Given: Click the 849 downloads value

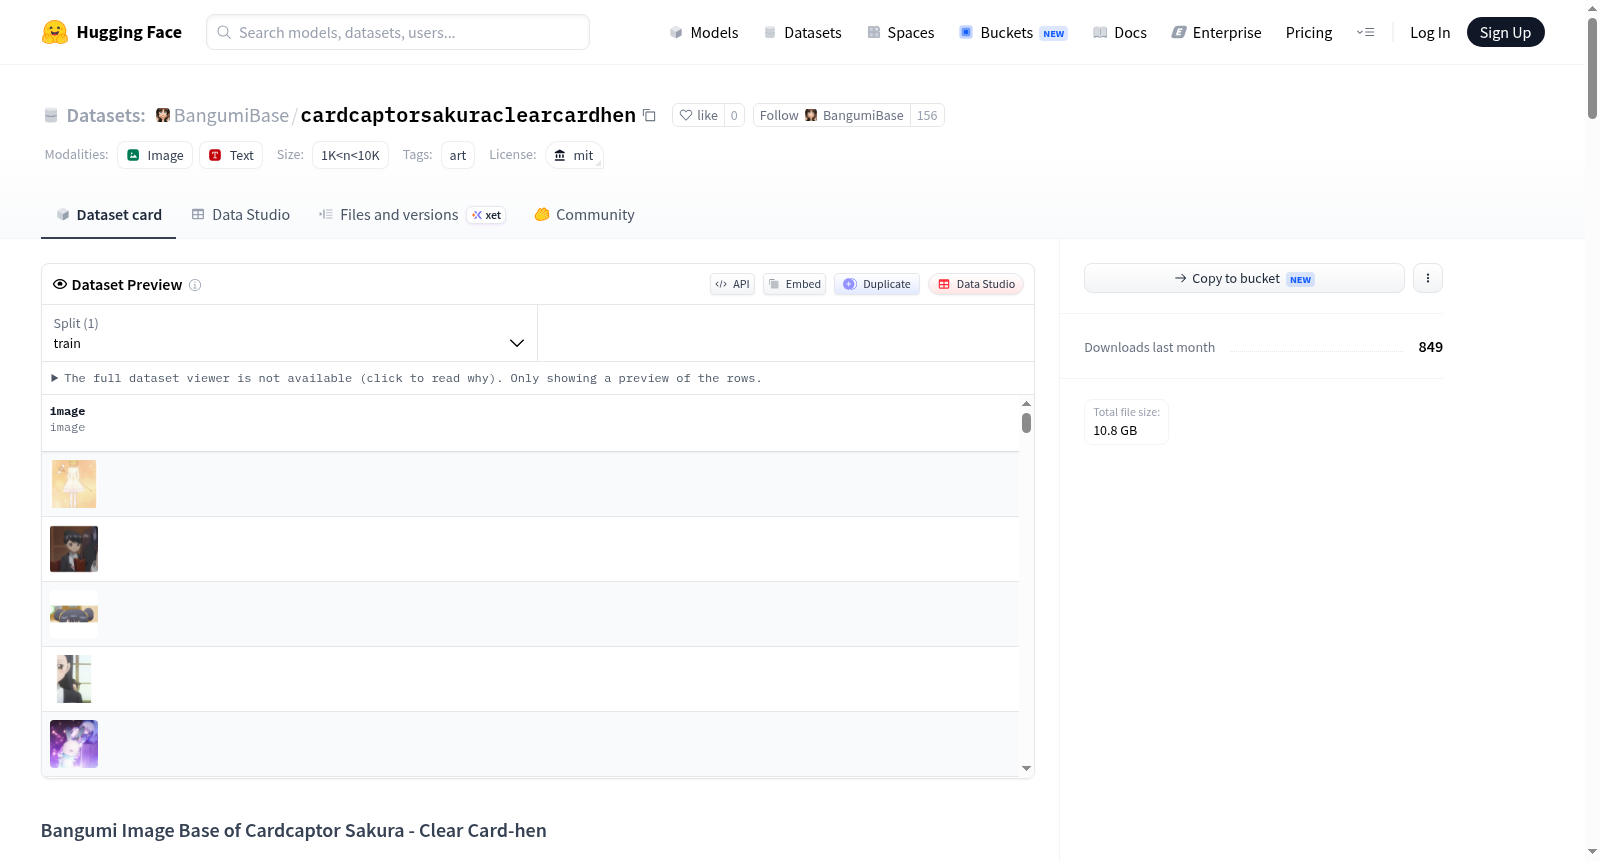Looking at the screenshot, I should (x=1430, y=347).
